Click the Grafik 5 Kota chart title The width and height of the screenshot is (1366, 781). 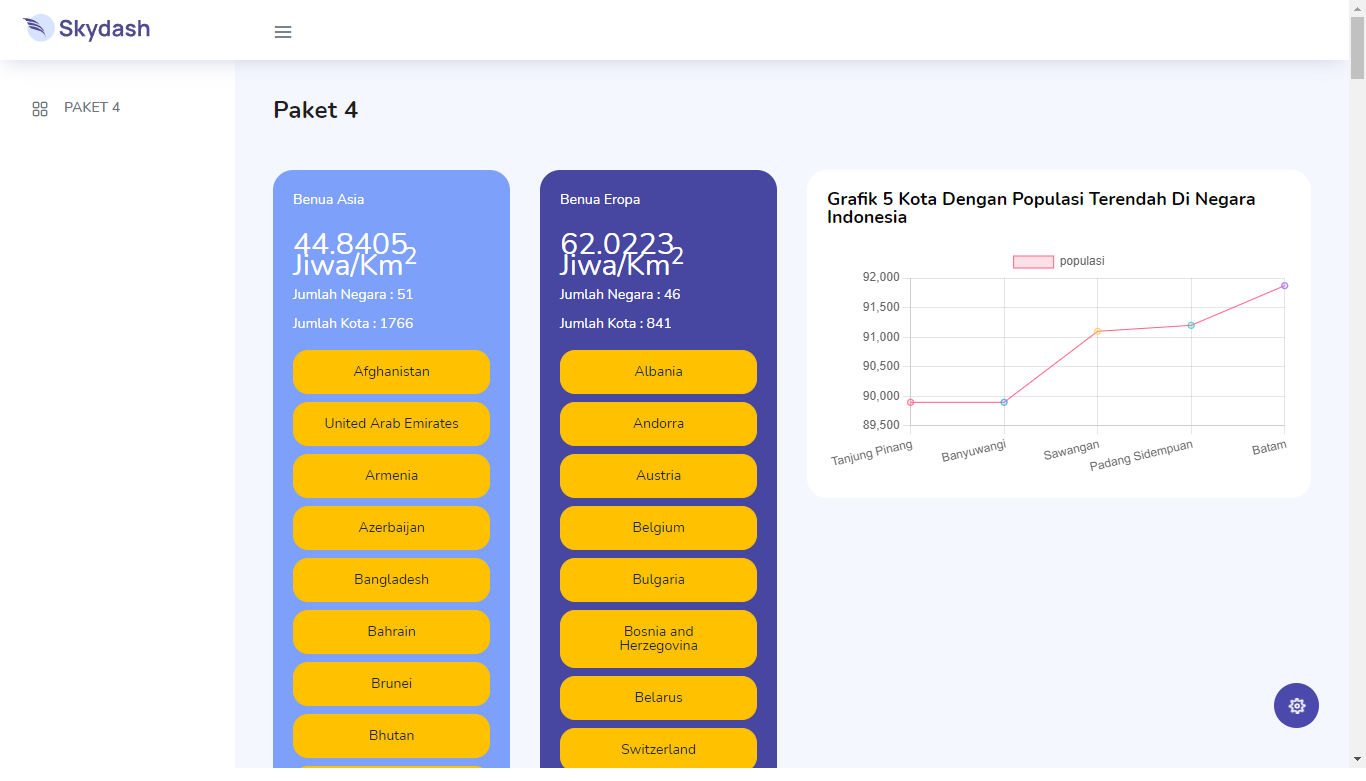tap(1041, 208)
